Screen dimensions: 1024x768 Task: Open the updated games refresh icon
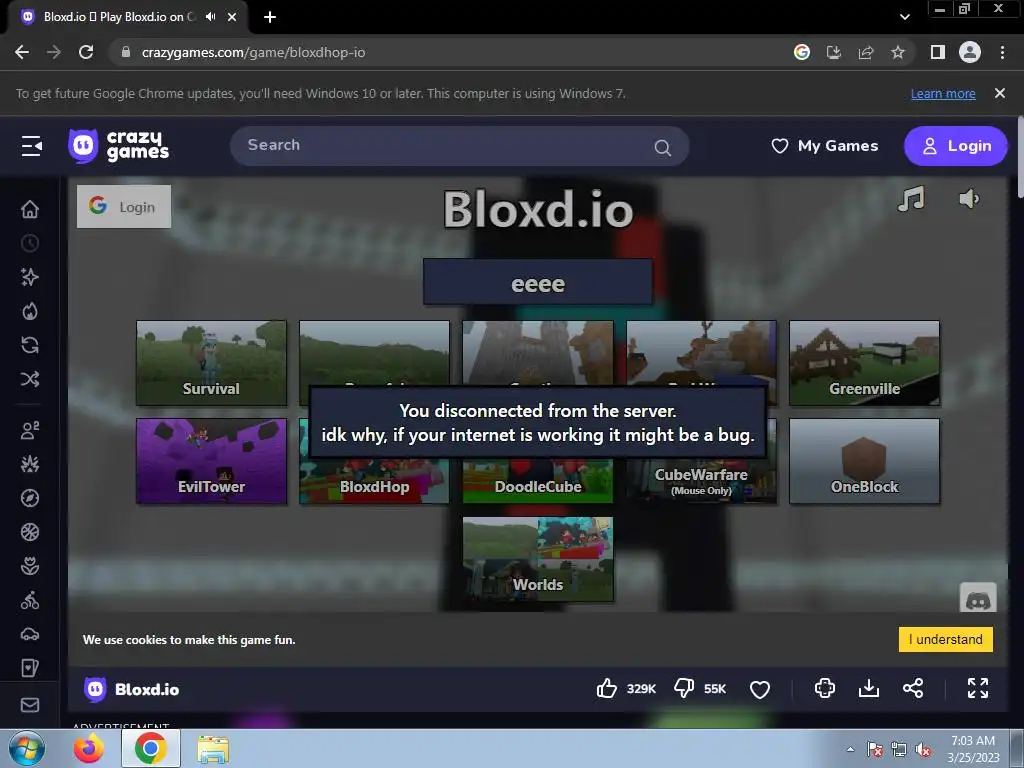pyautogui.click(x=30, y=345)
